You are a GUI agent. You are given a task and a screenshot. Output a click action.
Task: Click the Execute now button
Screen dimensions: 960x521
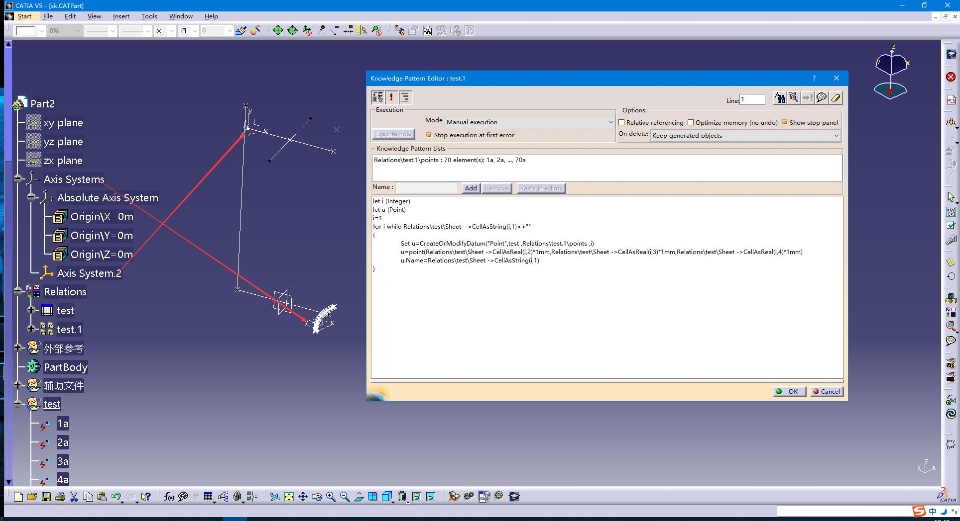[394, 134]
